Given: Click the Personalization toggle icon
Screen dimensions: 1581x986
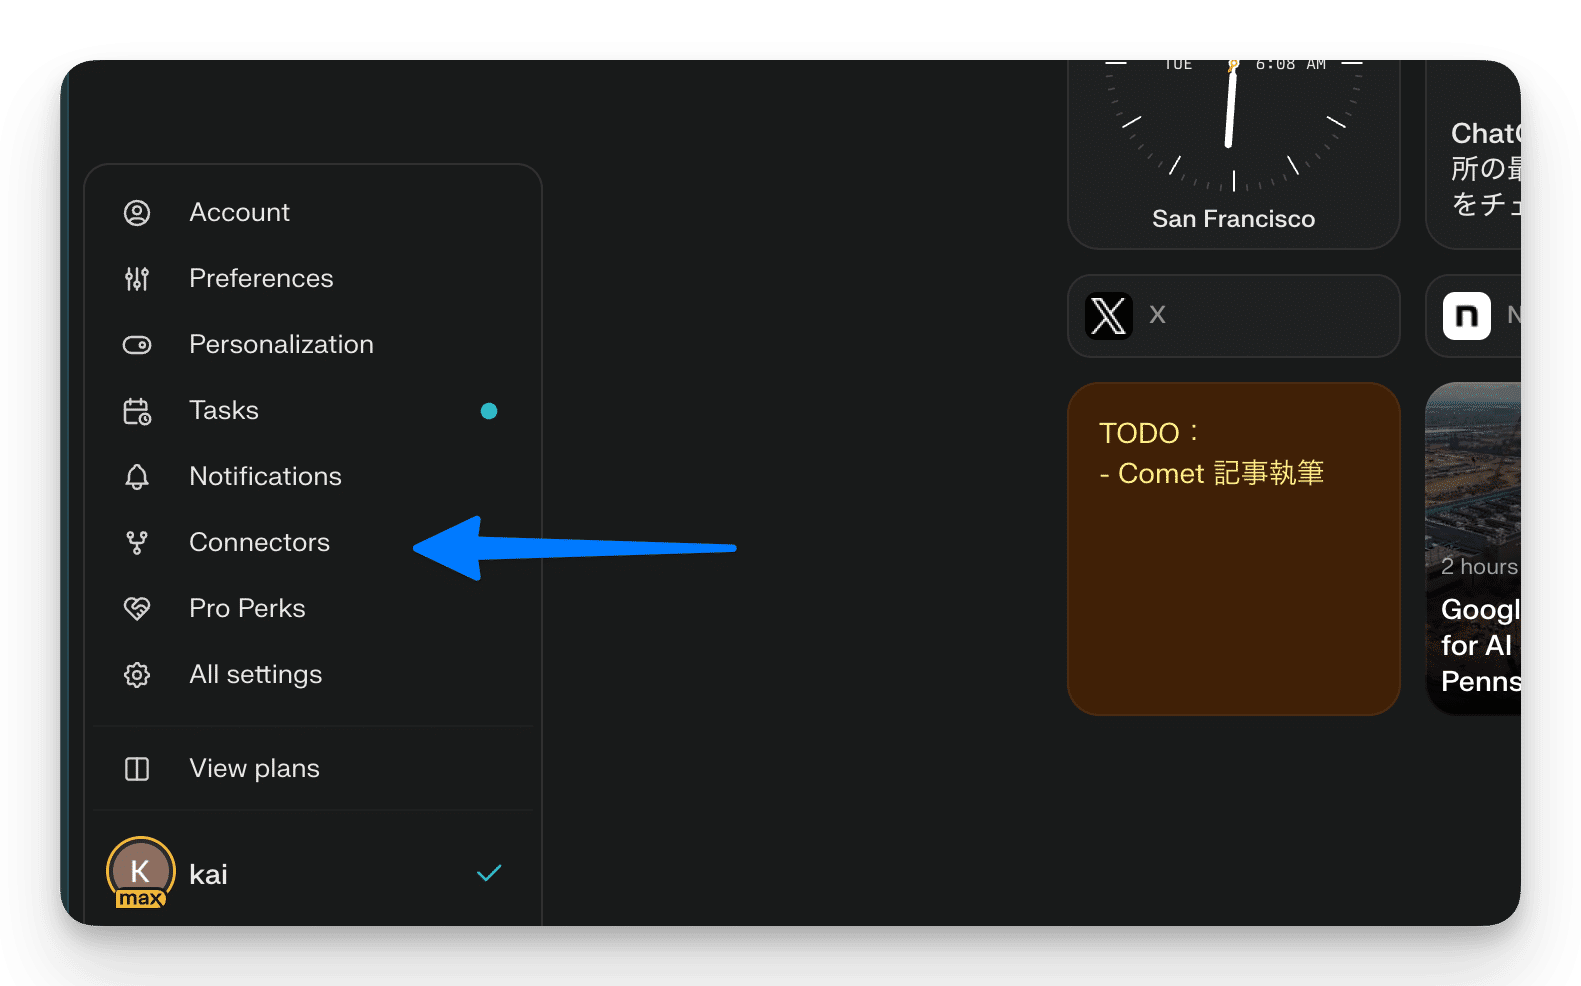Looking at the screenshot, I should point(137,345).
